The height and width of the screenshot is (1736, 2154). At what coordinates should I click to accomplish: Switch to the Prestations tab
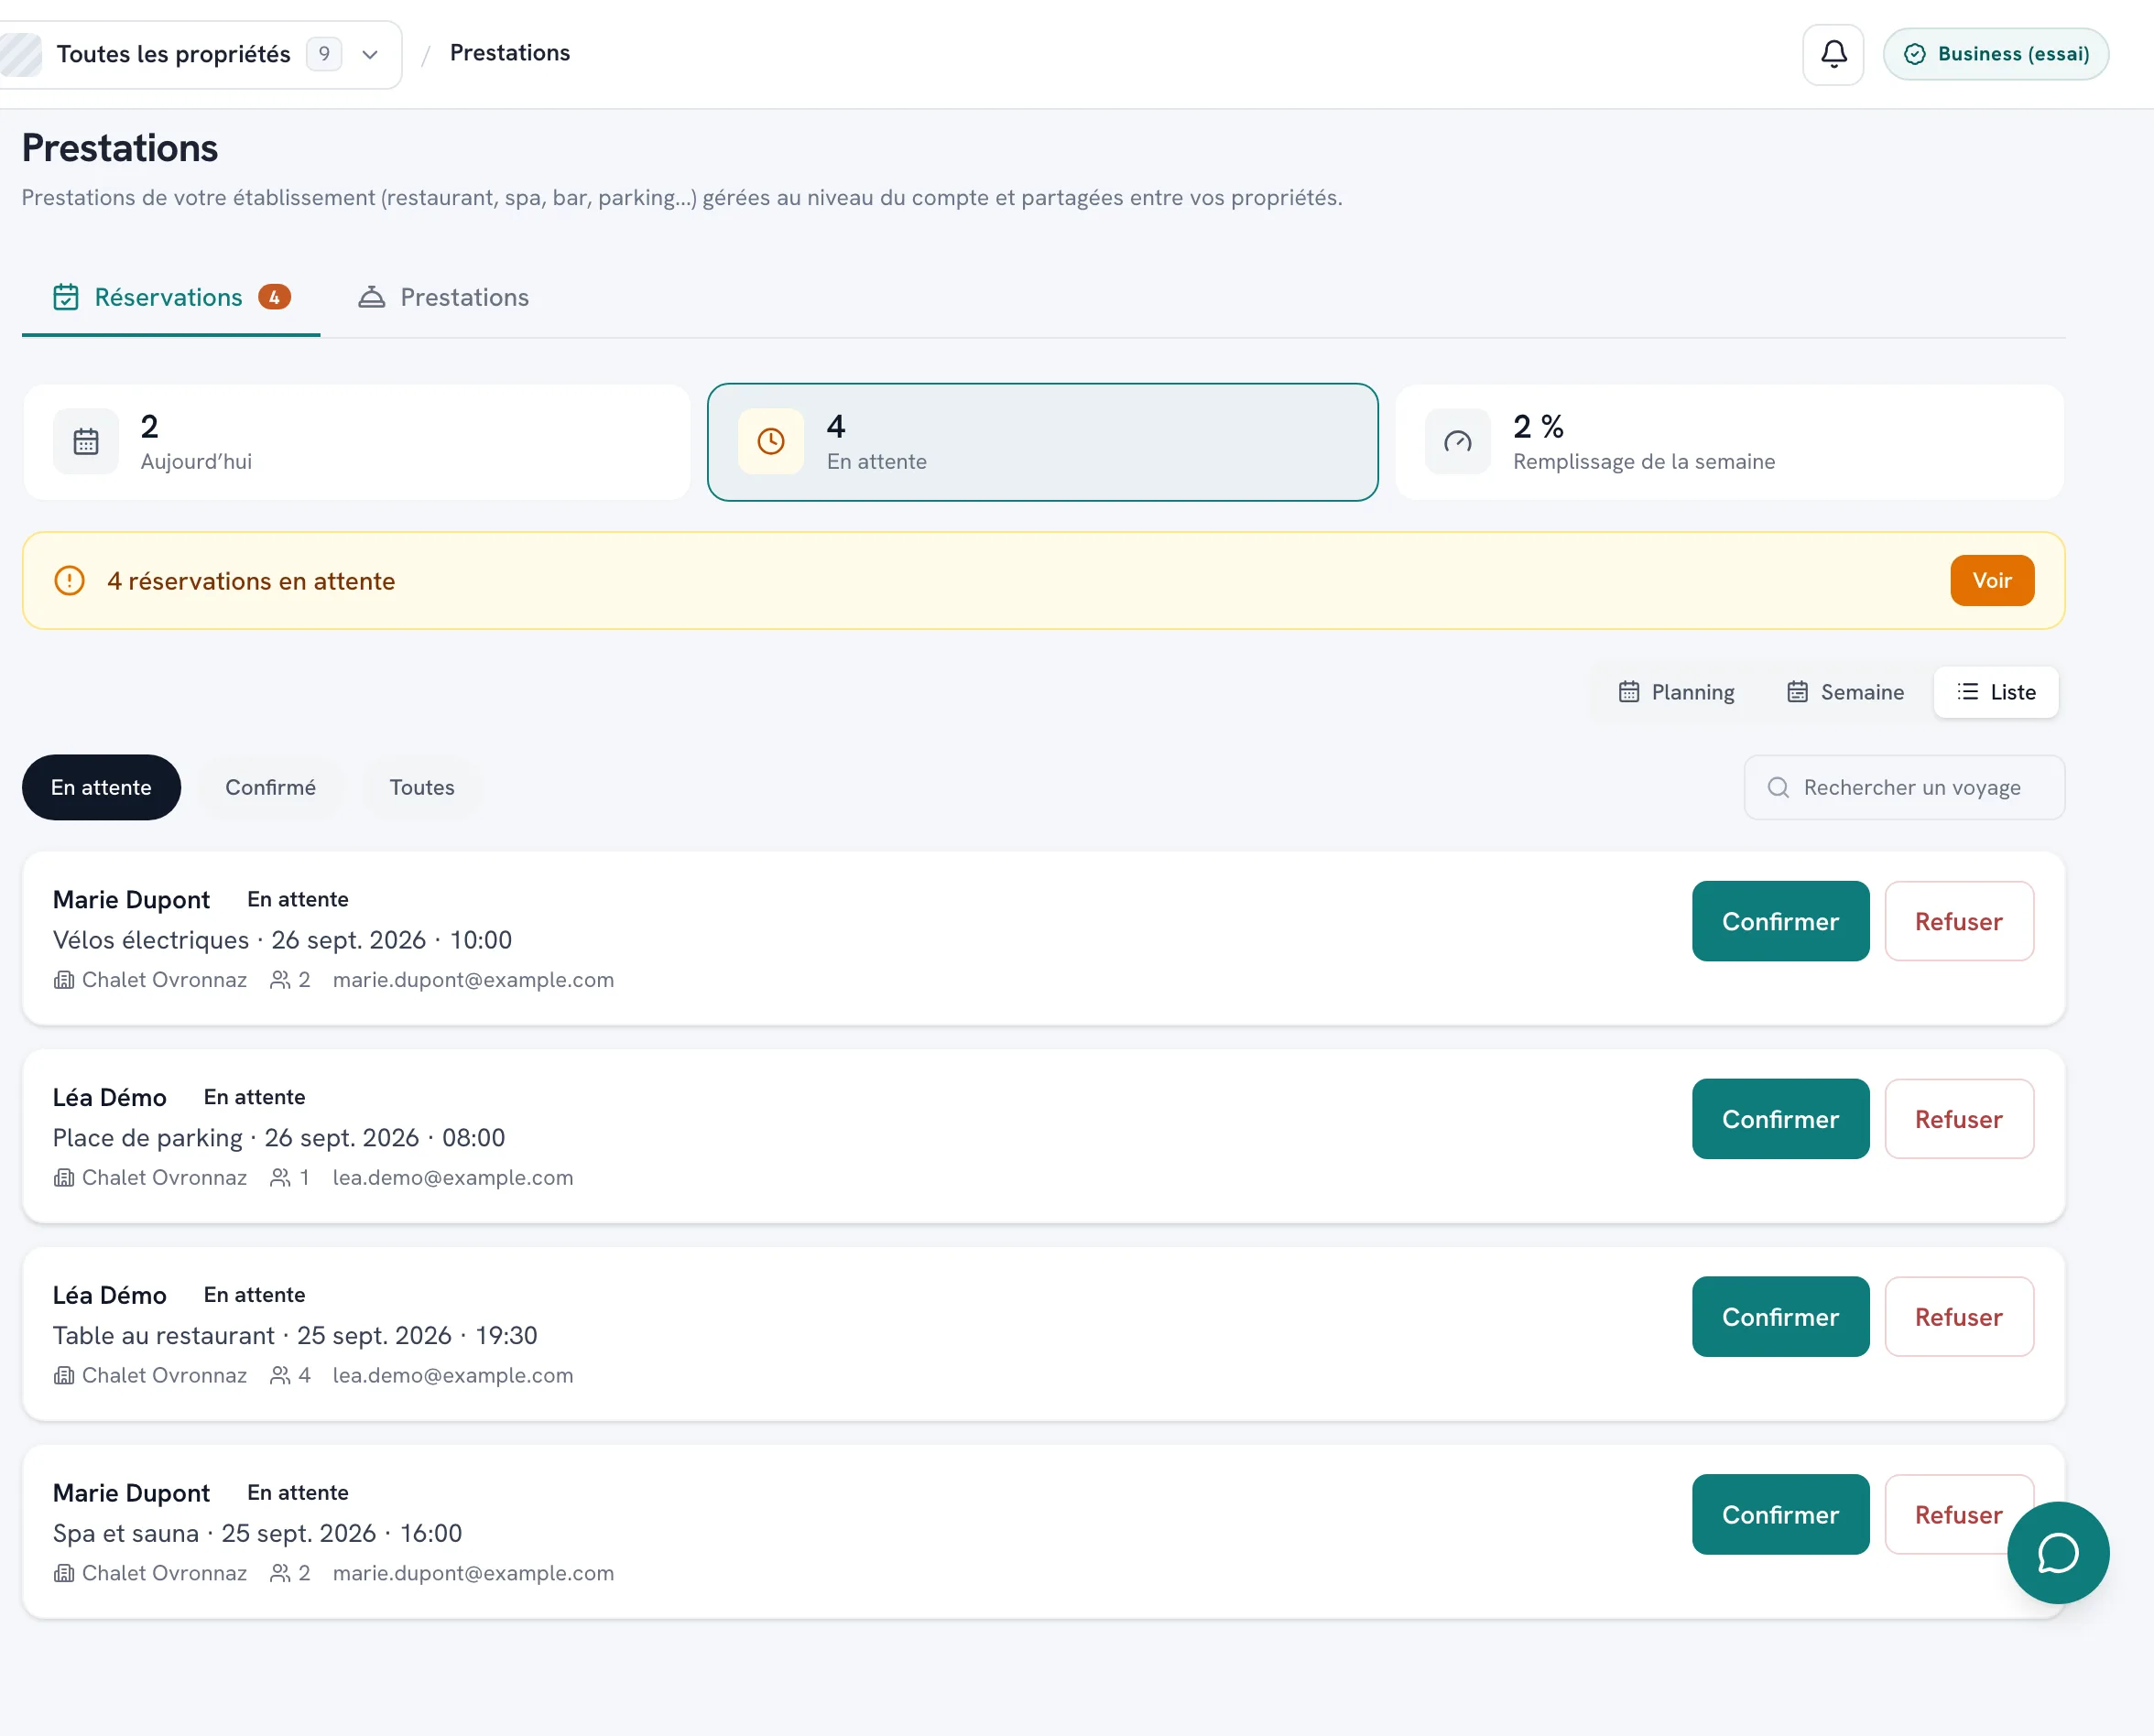[443, 297]
